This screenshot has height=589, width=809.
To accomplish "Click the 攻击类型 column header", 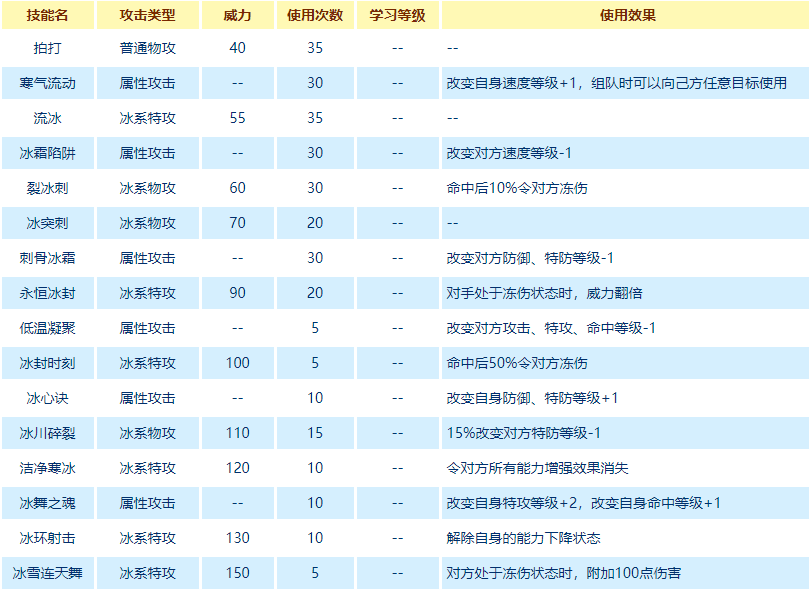I will click(x=147, y=16).
